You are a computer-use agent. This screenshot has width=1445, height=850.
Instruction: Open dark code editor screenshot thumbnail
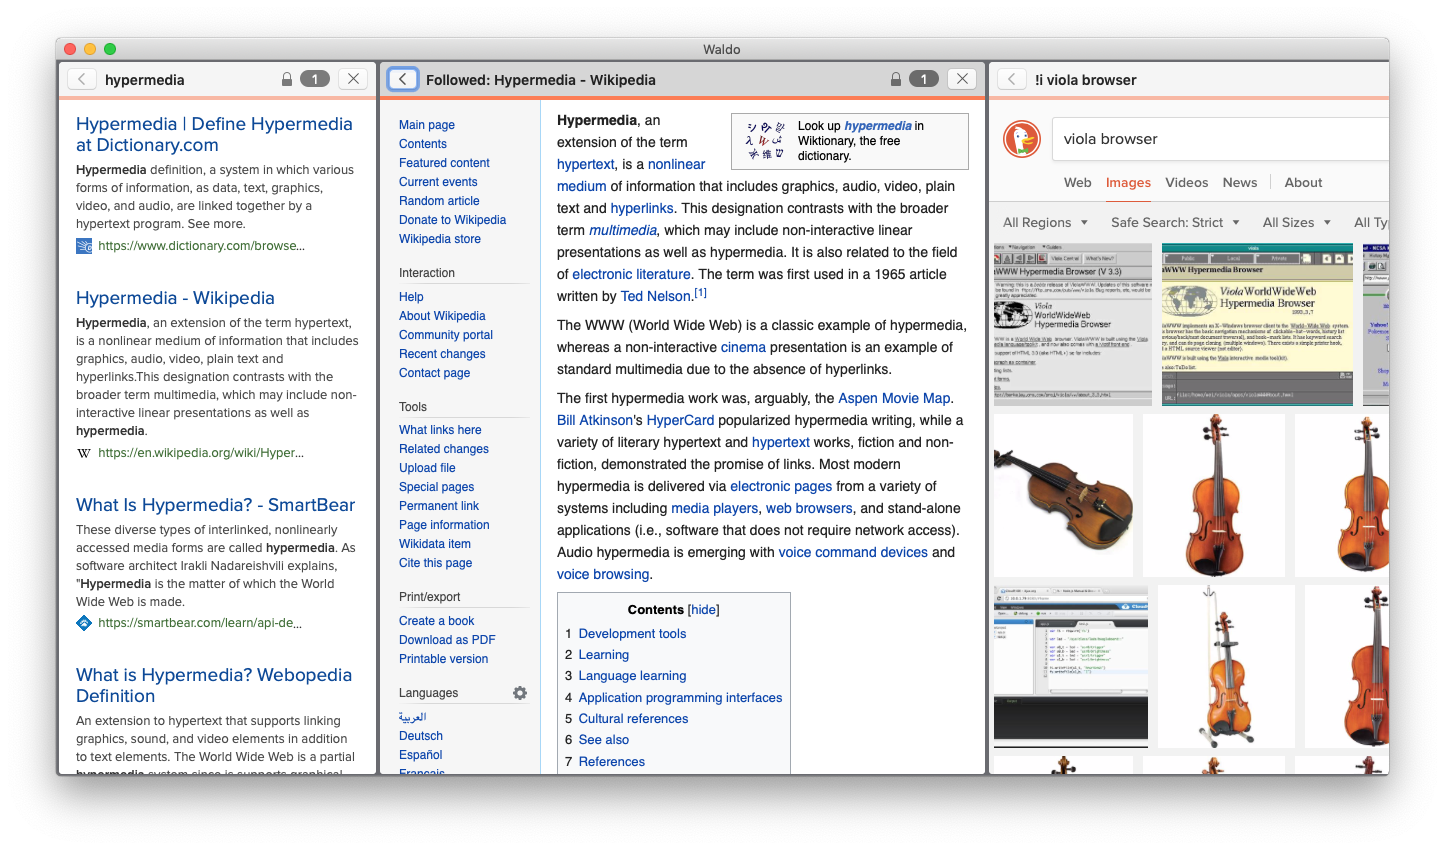tap(1071, 667)
